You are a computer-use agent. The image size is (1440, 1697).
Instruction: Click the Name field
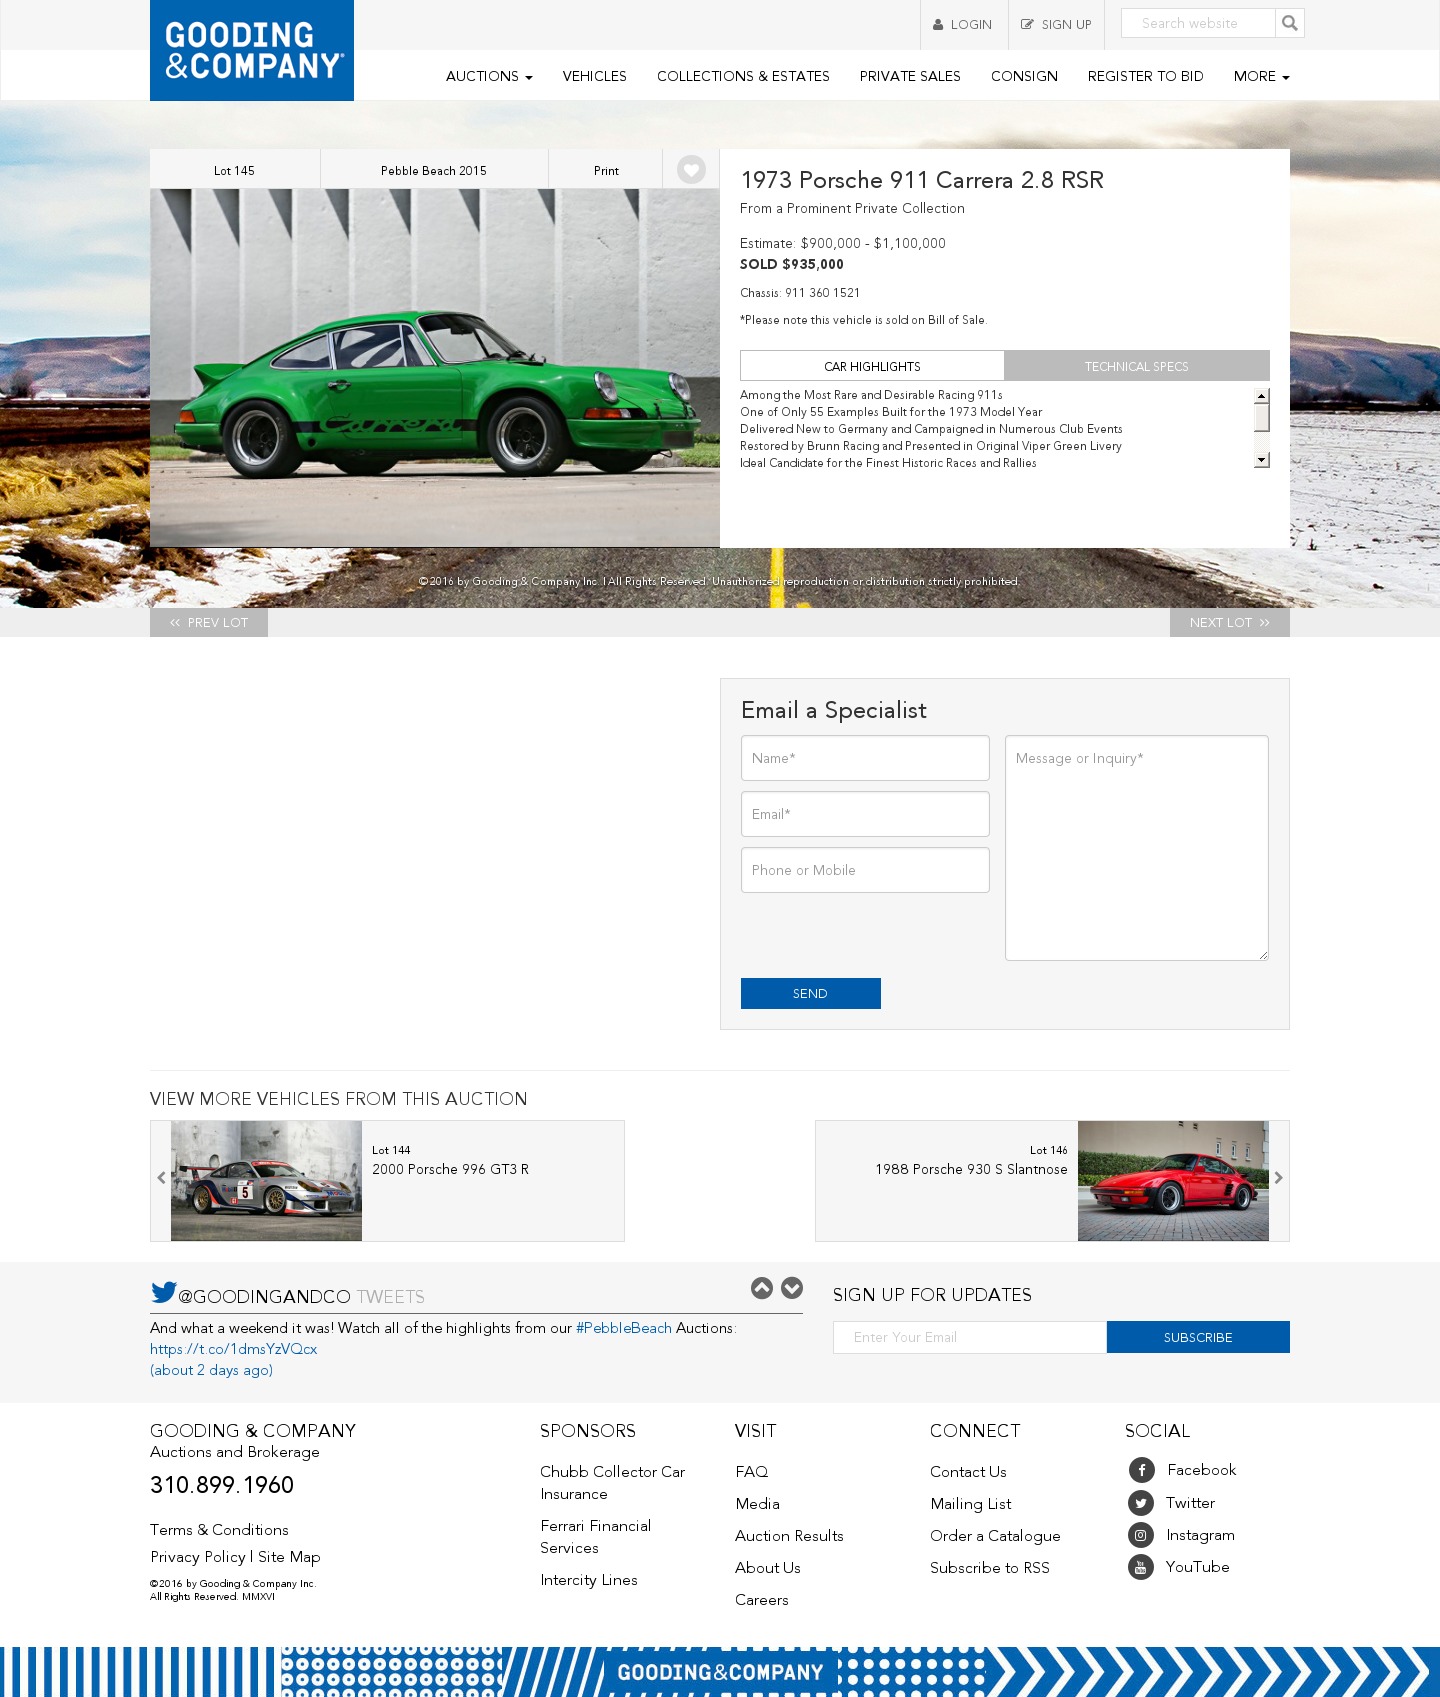point(865,758)
